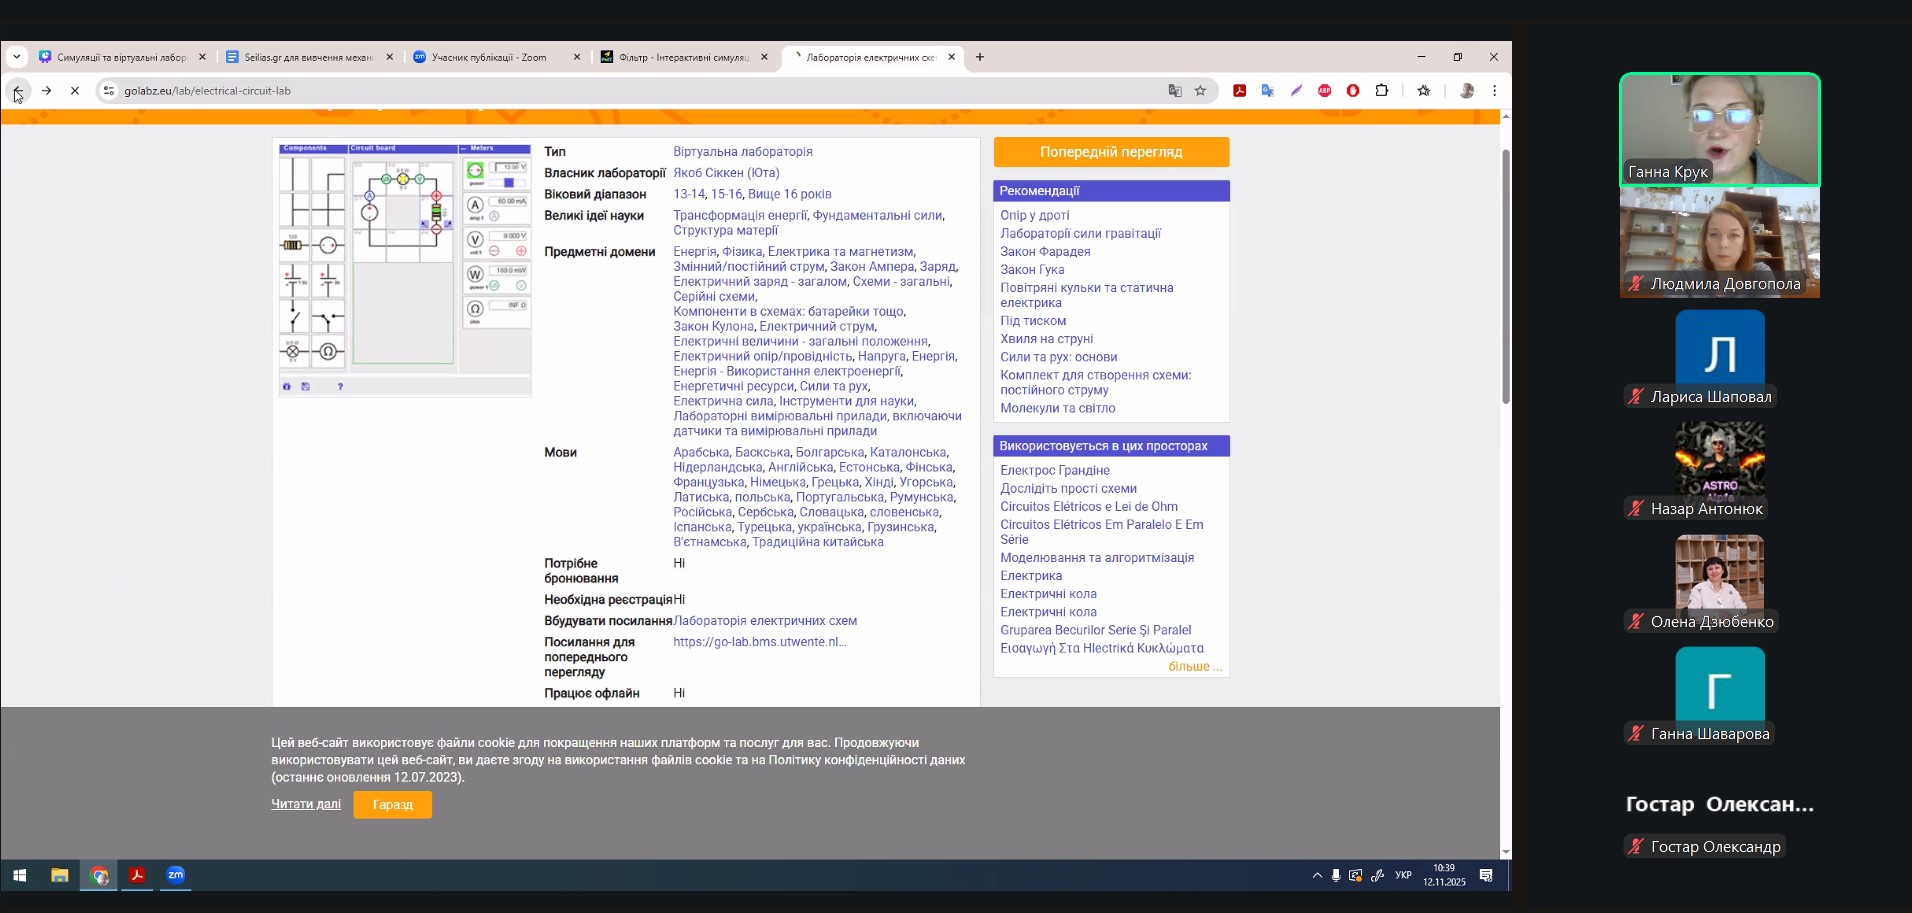Open the Adobe Acrobat browser extension
Screen dimensions: 1912x913
[x=1239, y=91]
